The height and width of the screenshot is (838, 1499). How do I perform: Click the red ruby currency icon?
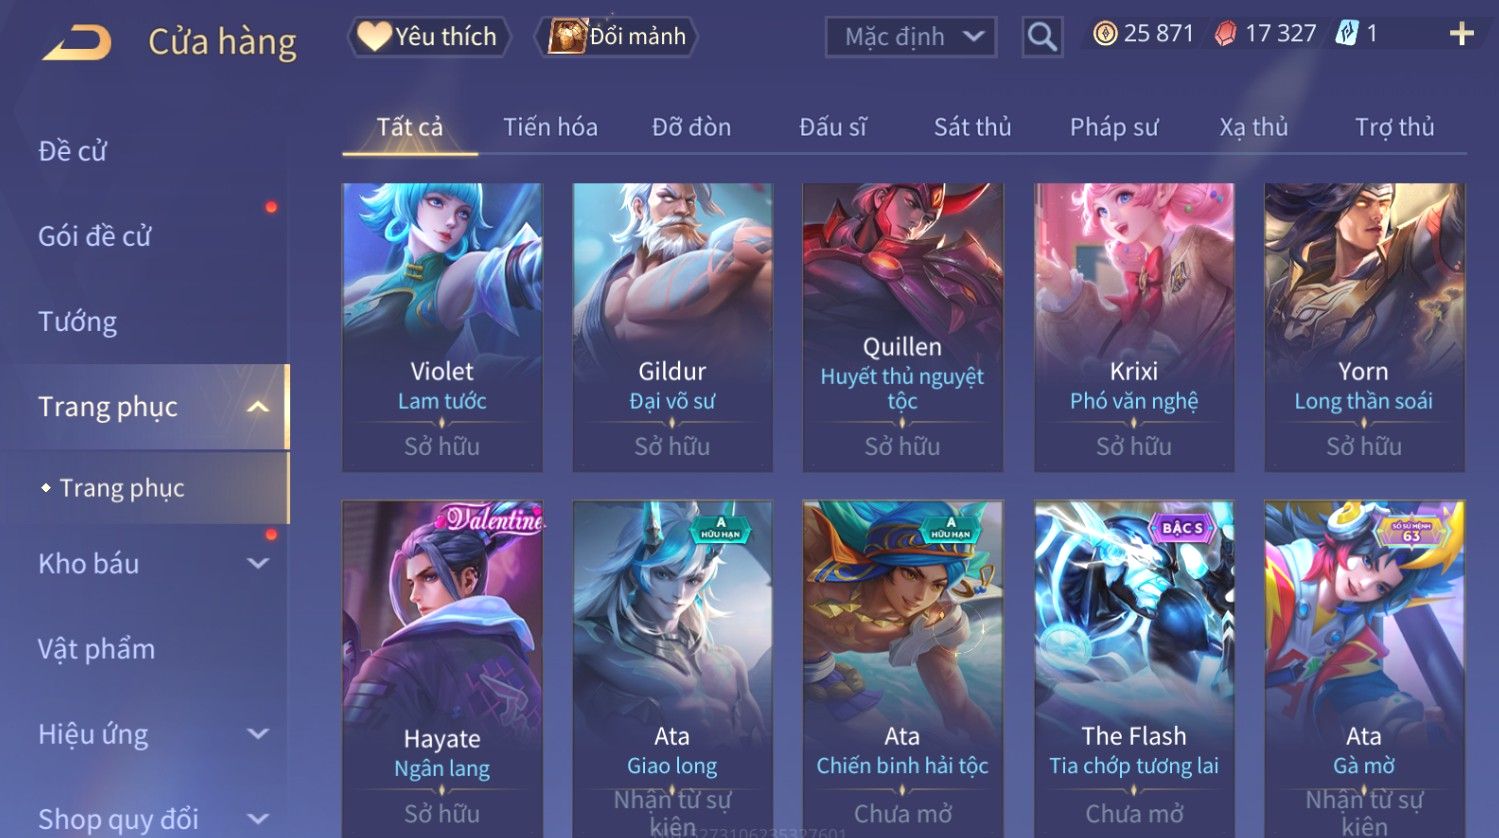[x=1225, y=34]
